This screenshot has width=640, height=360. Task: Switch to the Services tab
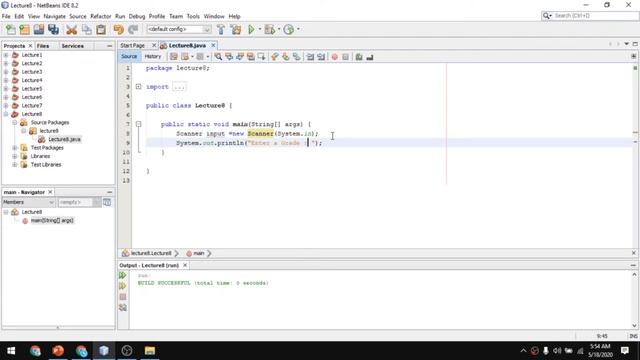click(72, 46)
